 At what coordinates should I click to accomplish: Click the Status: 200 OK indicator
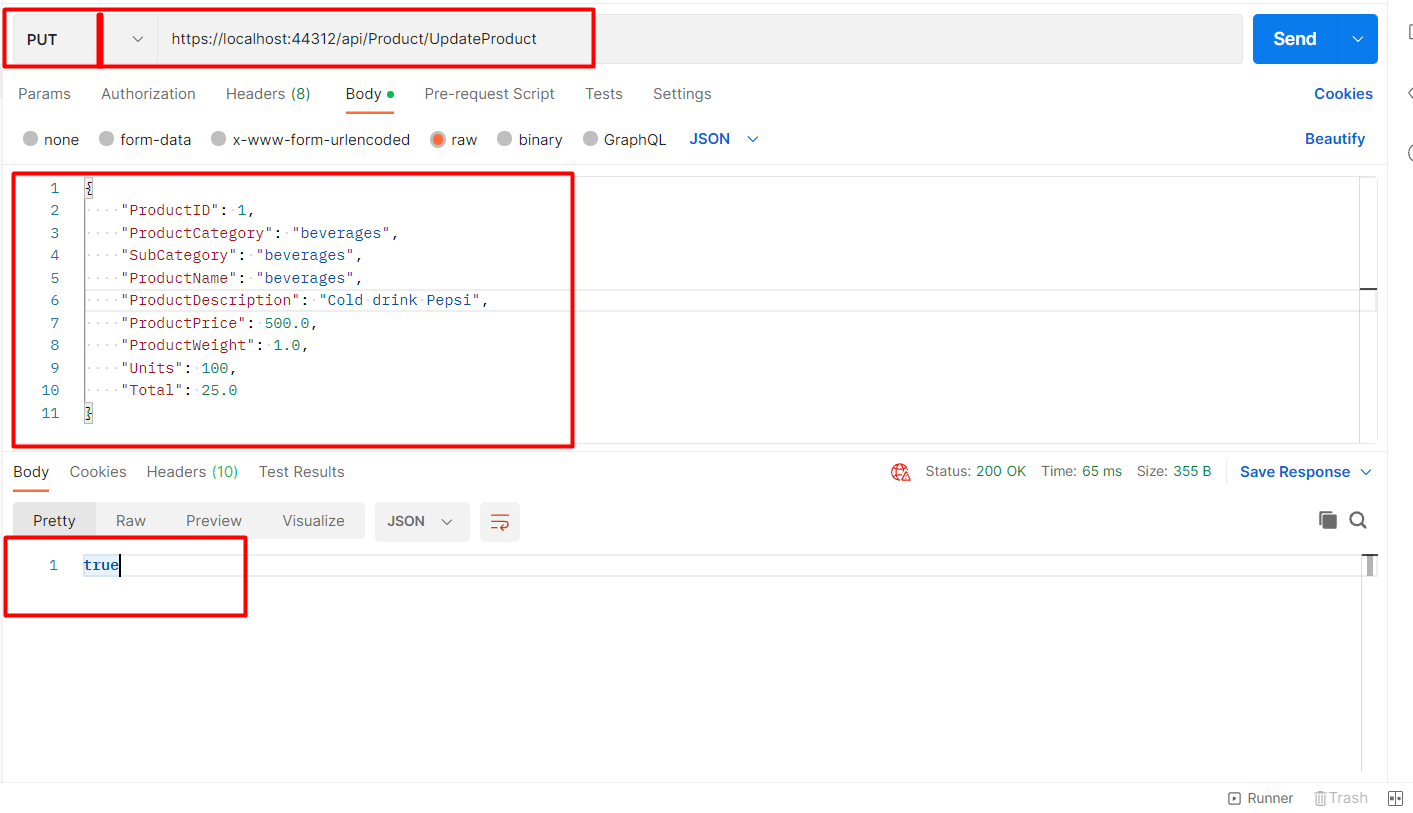tap(975, 471)
